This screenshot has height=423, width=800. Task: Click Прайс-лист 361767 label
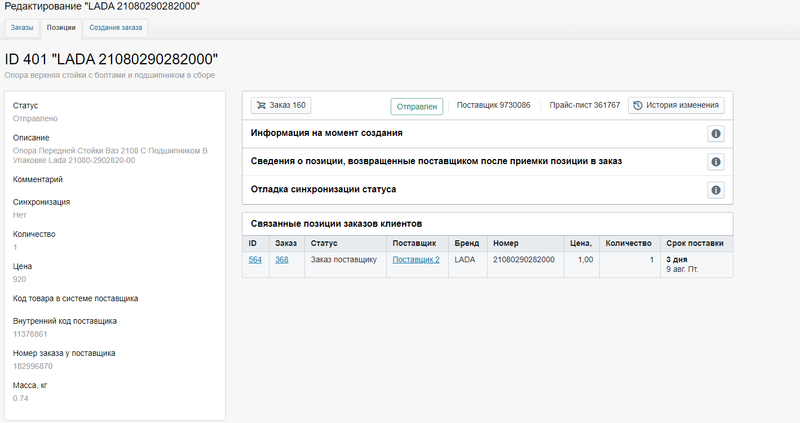[x=585, y=105]
